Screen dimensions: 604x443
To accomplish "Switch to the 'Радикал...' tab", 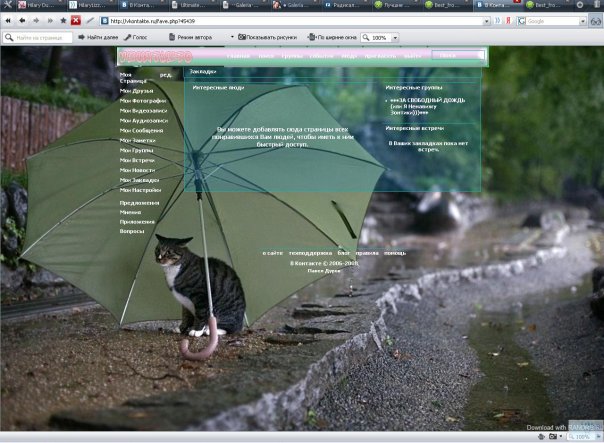I will coord(345,5).
